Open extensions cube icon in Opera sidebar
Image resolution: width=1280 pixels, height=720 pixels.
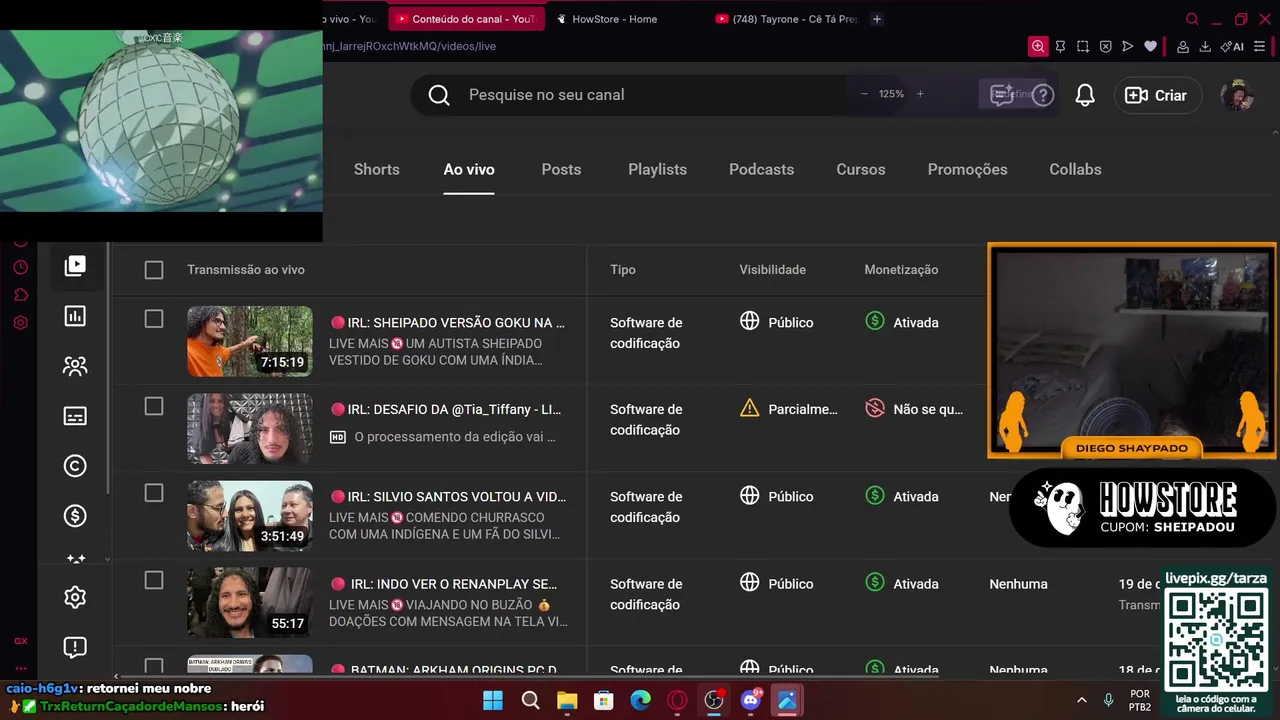(x=20, y=295)
